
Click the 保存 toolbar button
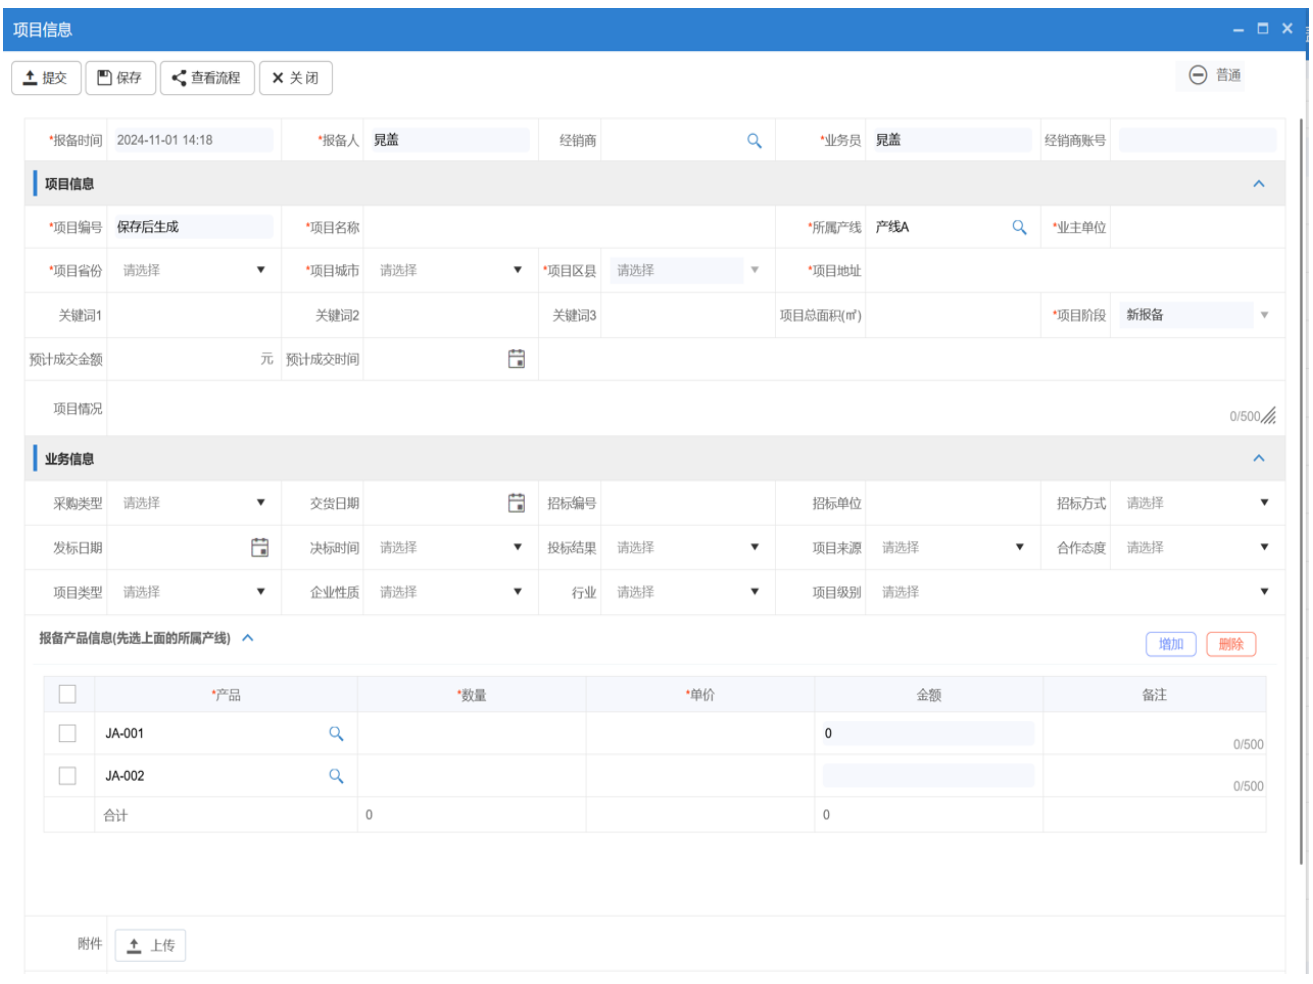click(x=120, y=78)
